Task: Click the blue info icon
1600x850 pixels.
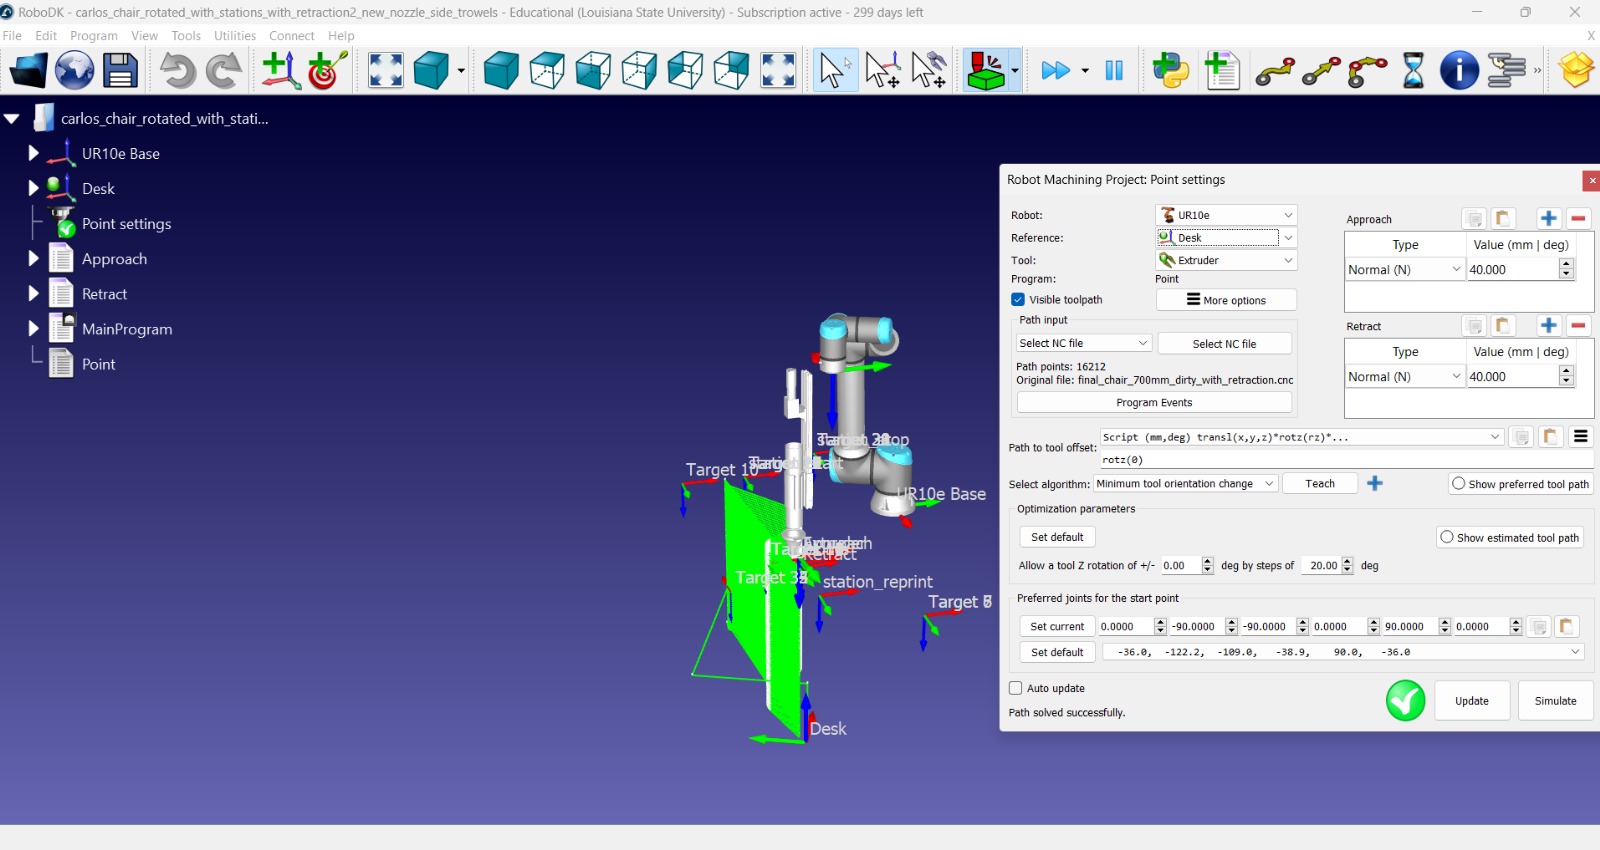Action: click(1459, 71)
